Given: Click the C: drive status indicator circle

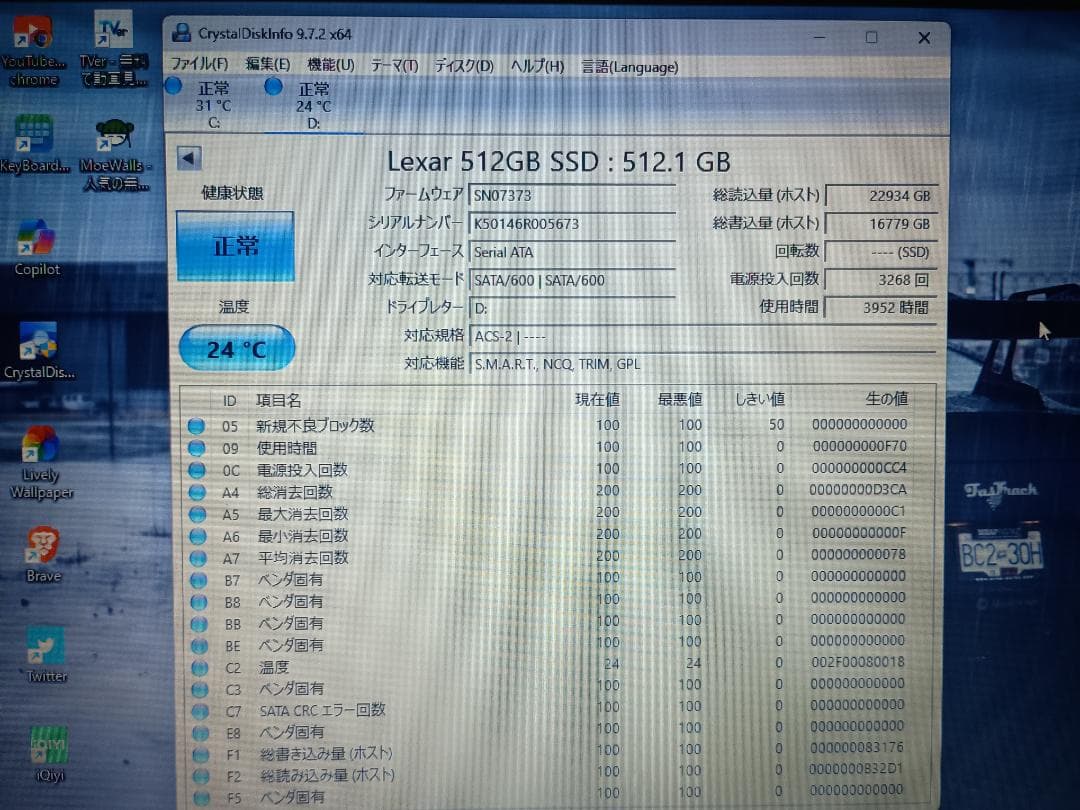Looking at the screenshot, I should coord(174,88).
